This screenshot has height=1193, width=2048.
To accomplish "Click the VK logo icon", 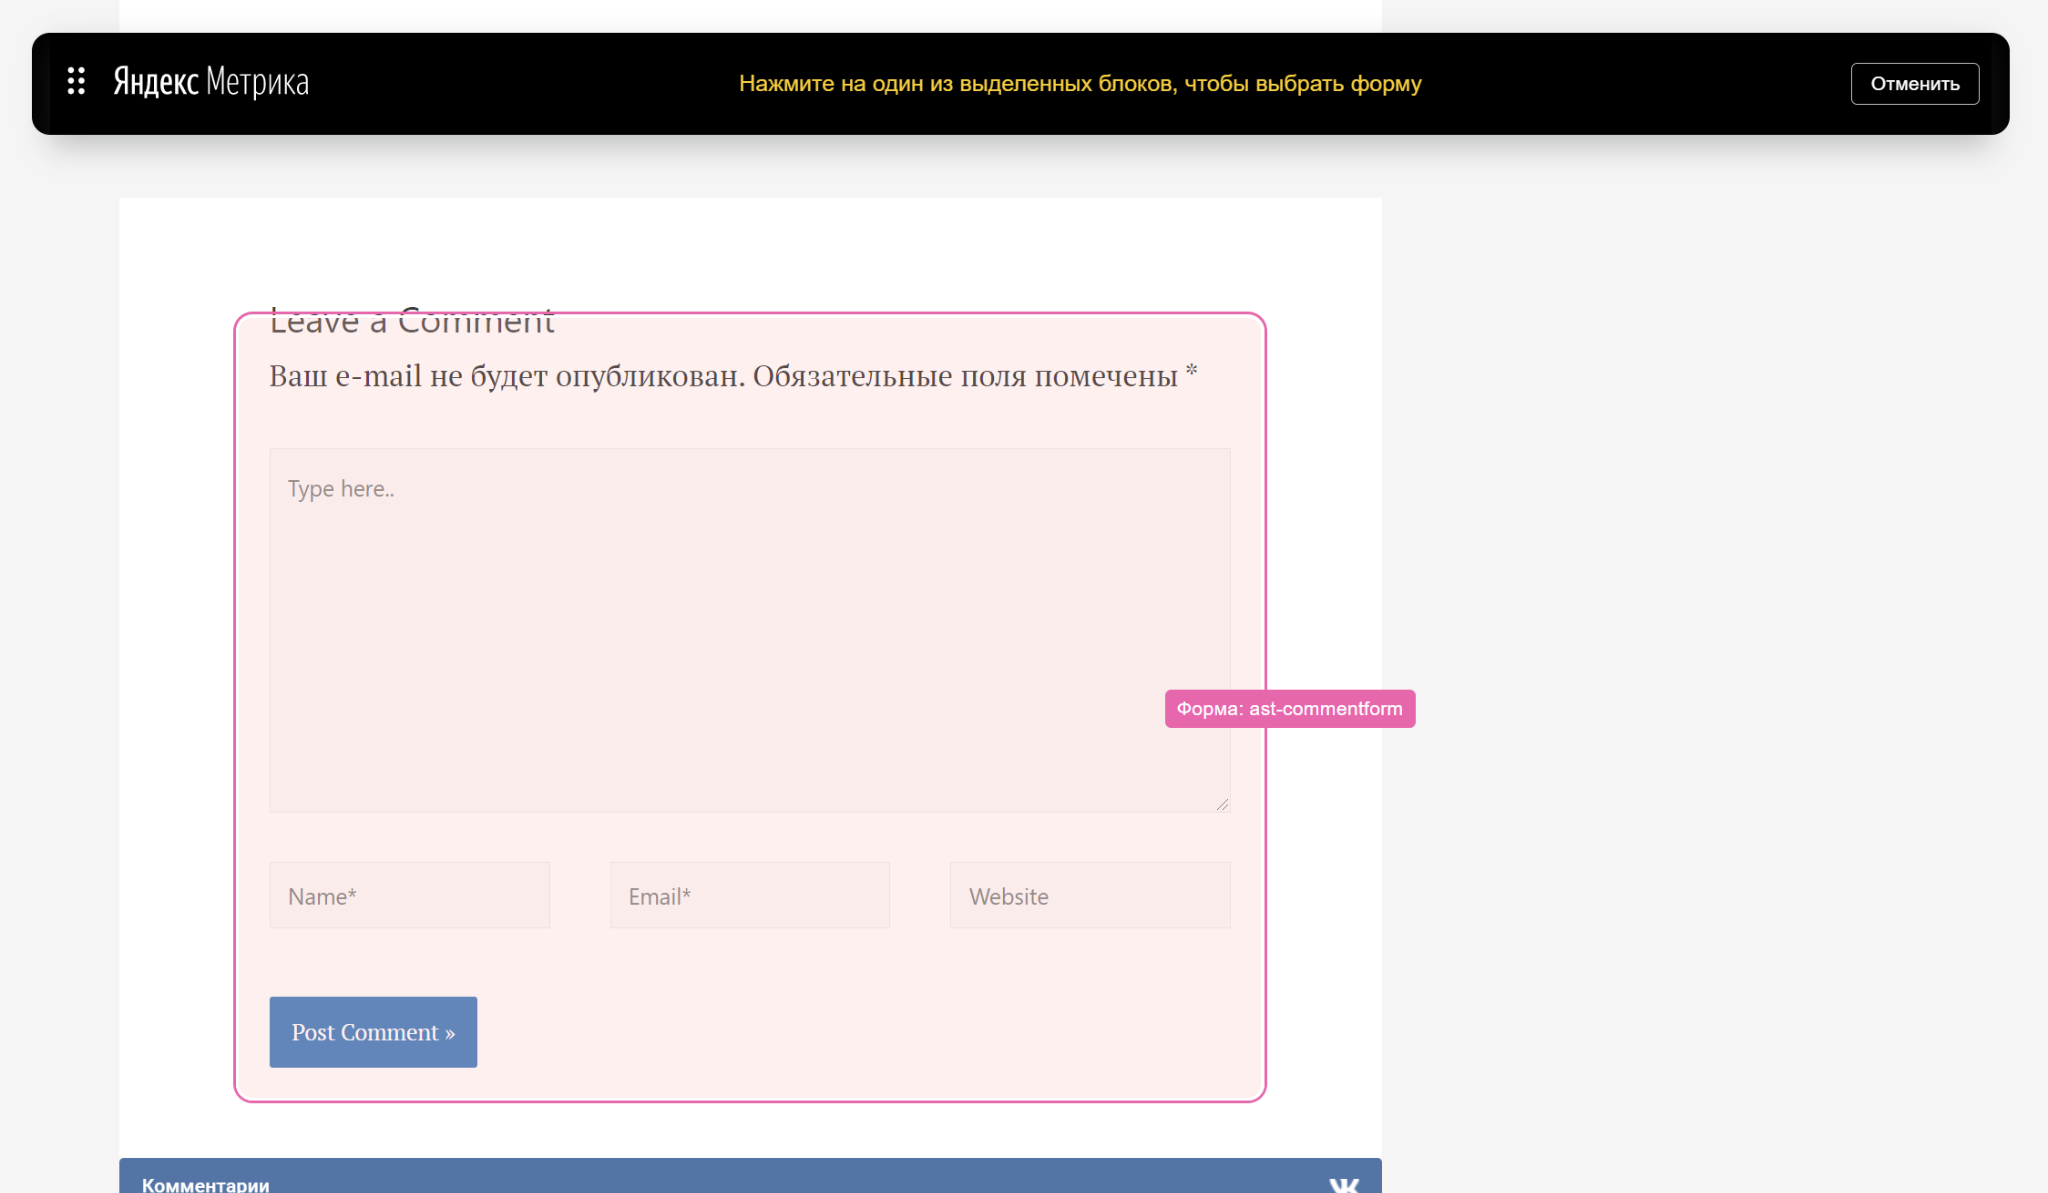I will point(1343,1184).
